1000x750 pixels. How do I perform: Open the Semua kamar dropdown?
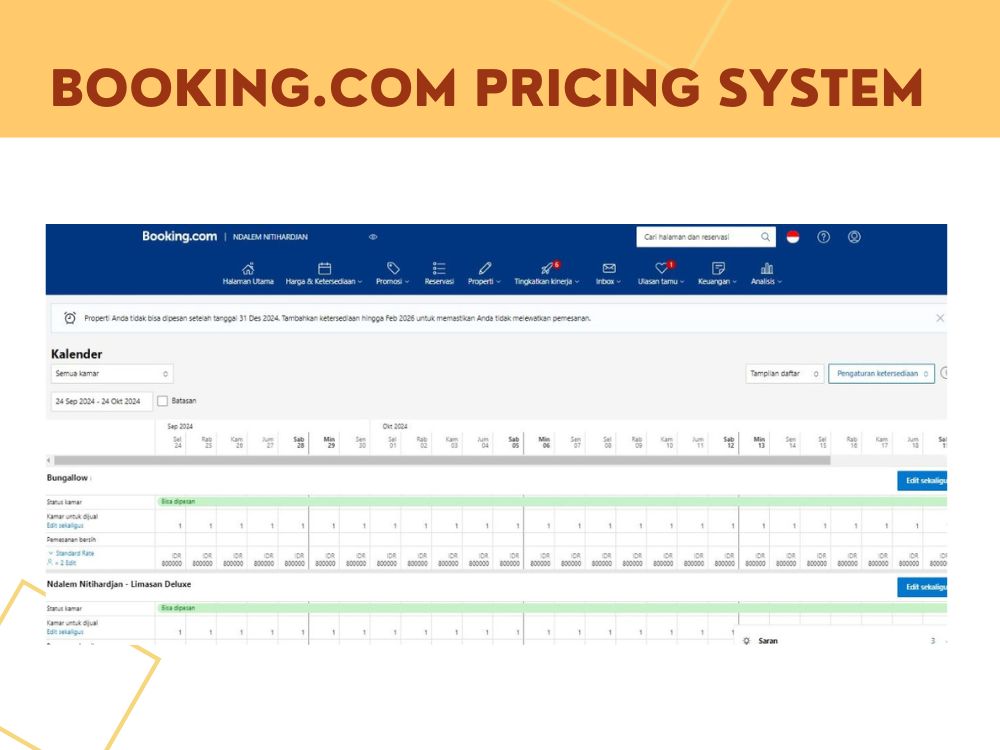tap(112, 373)
